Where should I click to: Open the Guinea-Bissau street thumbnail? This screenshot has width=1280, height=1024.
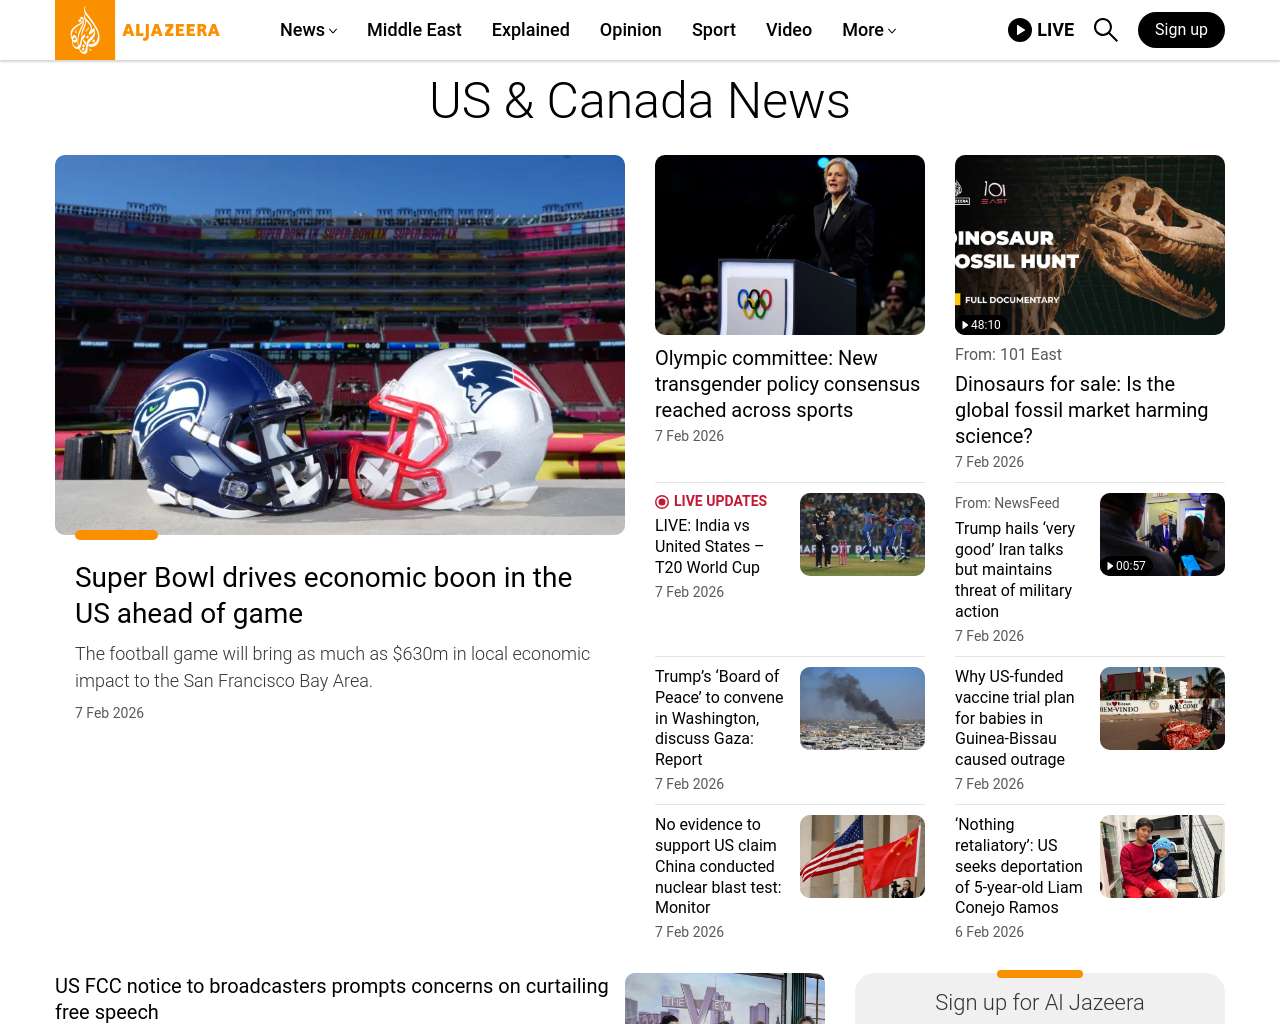click(1162, 708)
